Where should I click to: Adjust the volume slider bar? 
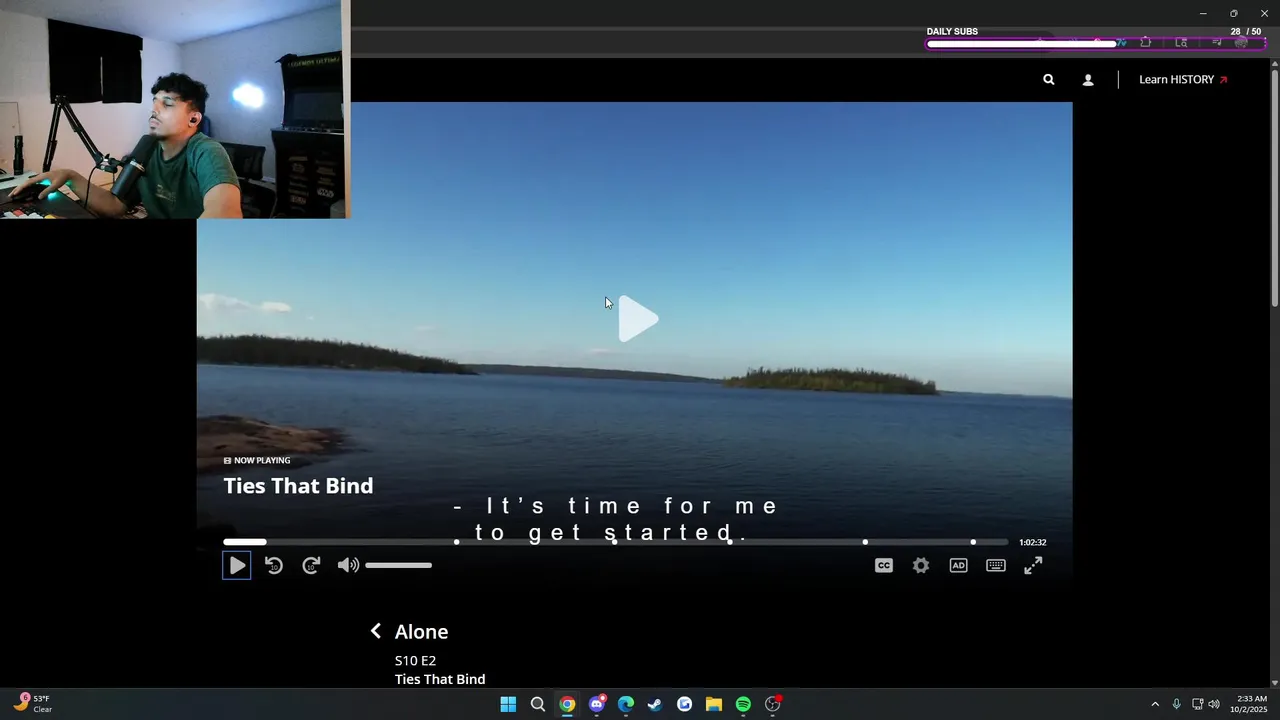coord(398,565)
